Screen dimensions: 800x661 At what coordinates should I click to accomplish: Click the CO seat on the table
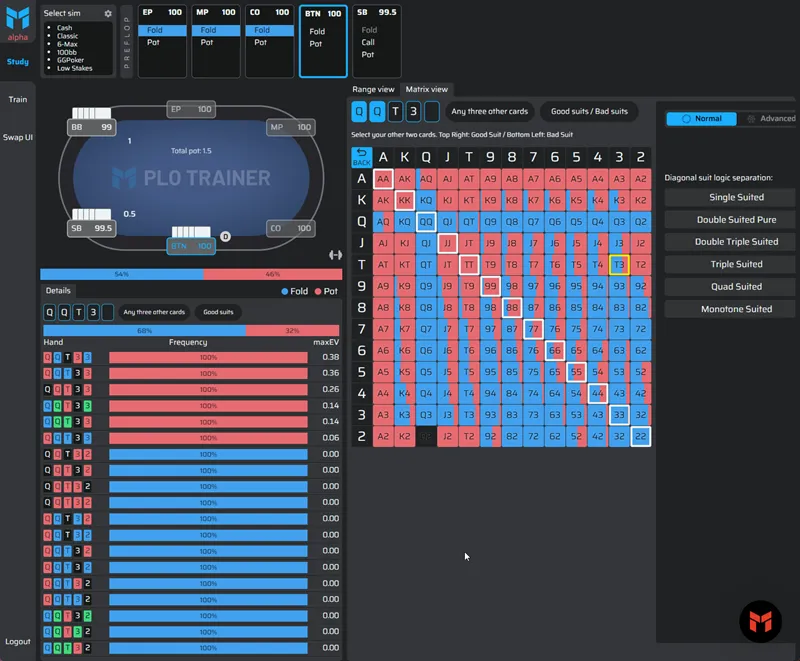(291, 228)
